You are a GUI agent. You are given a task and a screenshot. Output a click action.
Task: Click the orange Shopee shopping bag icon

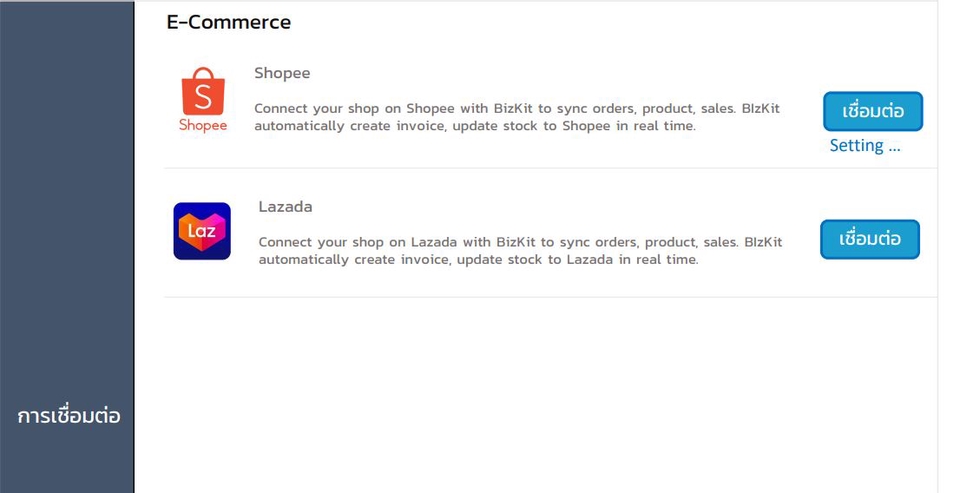(x=203, y=91)
